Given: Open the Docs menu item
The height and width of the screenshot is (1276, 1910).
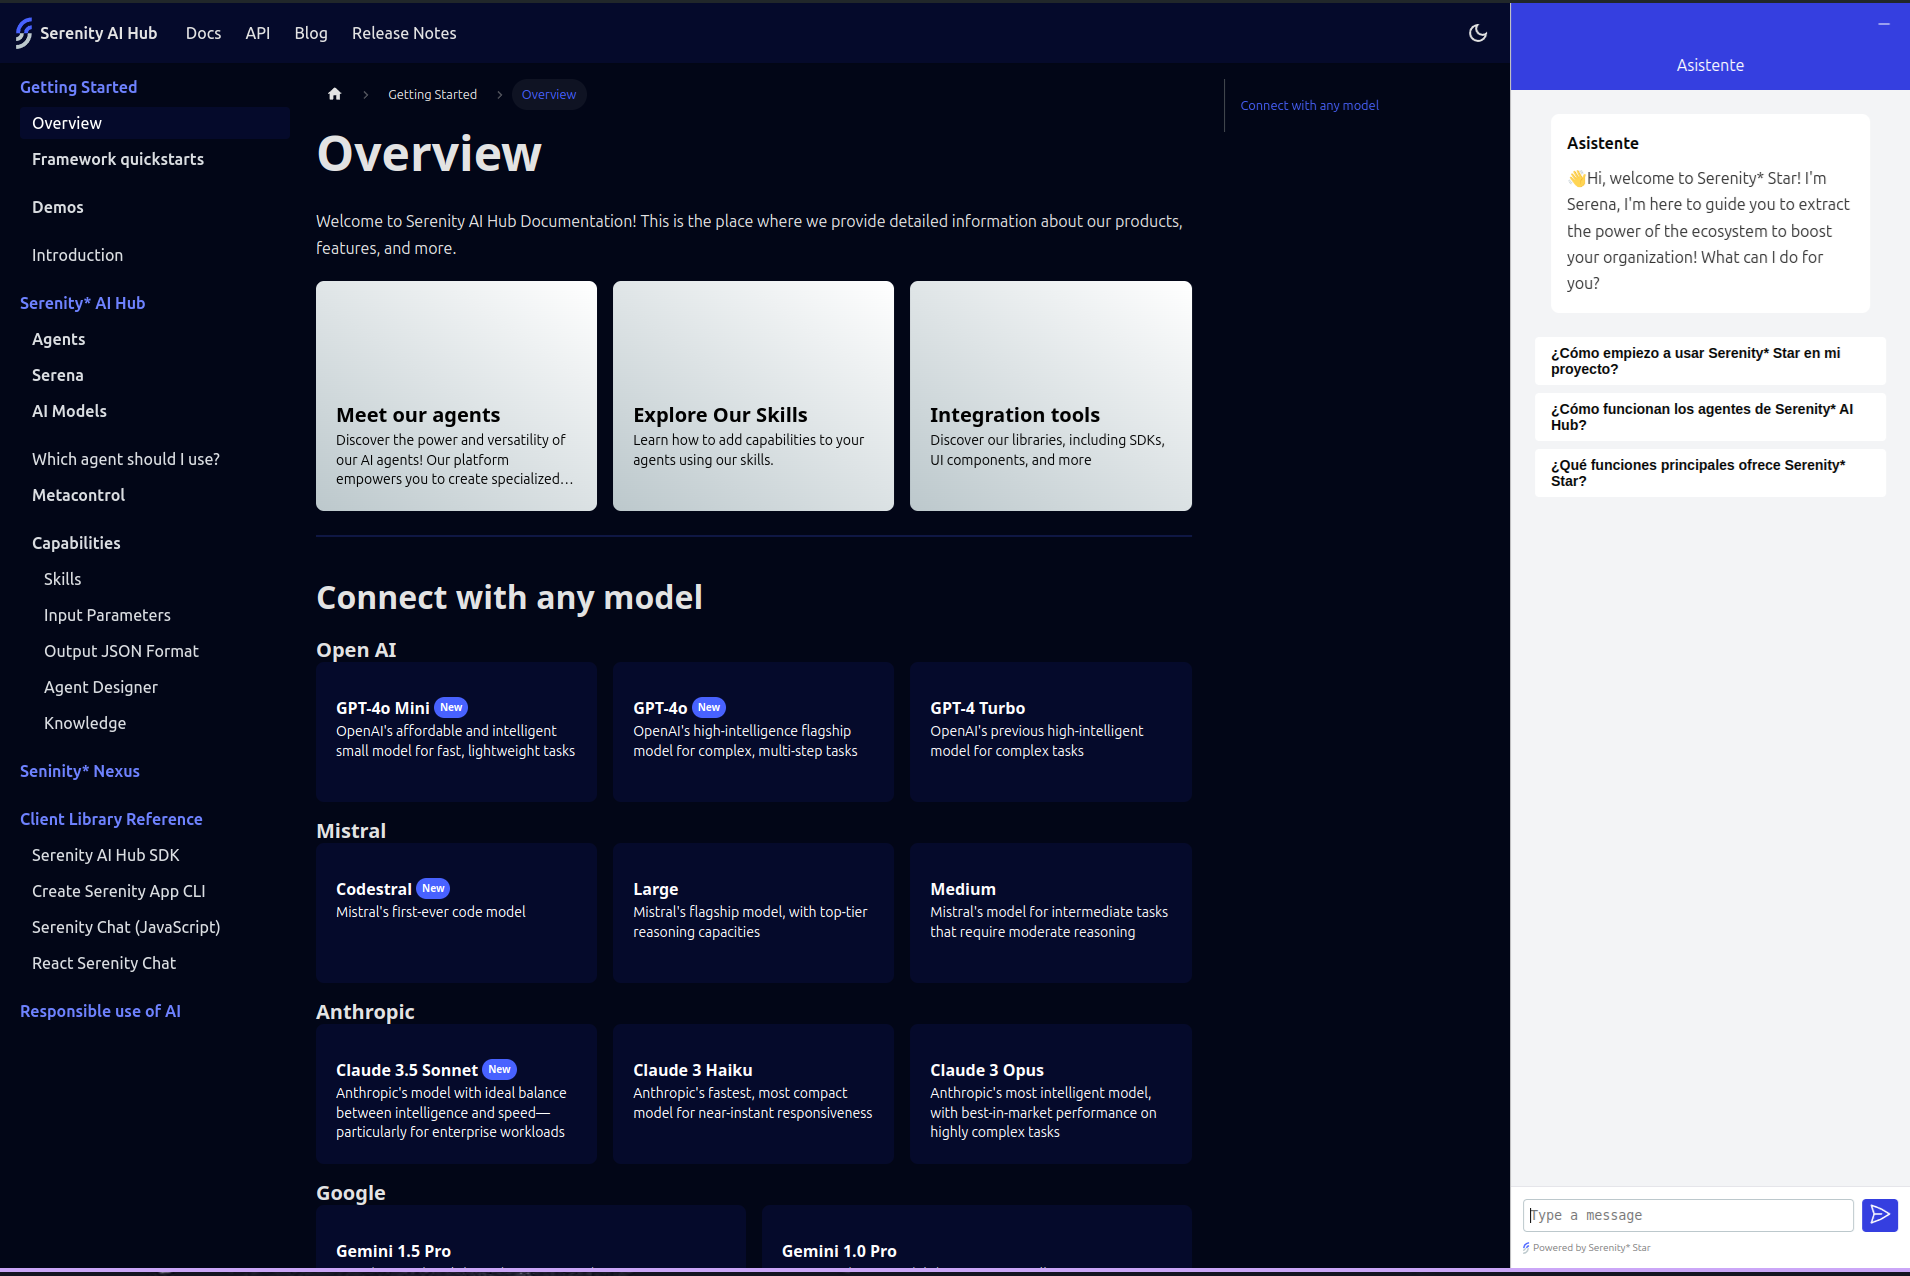Looking at the screenshot, I should tap(203, 33).
